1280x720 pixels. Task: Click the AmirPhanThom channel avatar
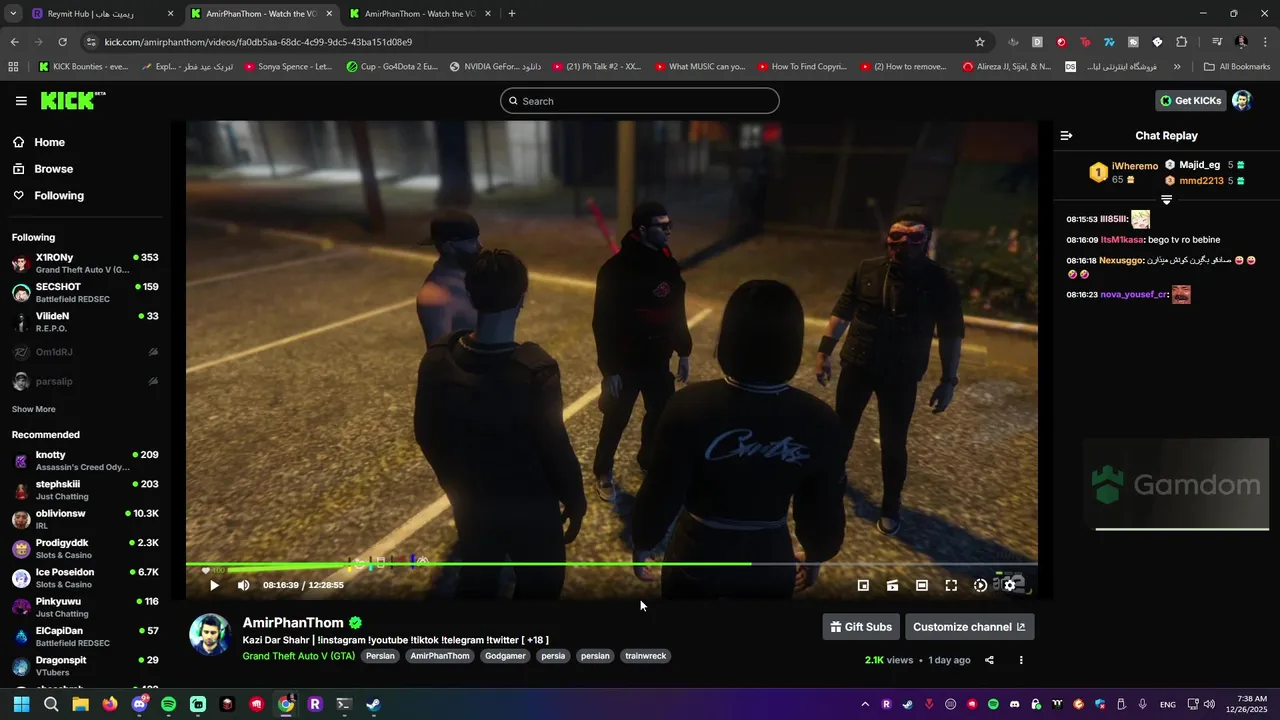pos(210,635)
